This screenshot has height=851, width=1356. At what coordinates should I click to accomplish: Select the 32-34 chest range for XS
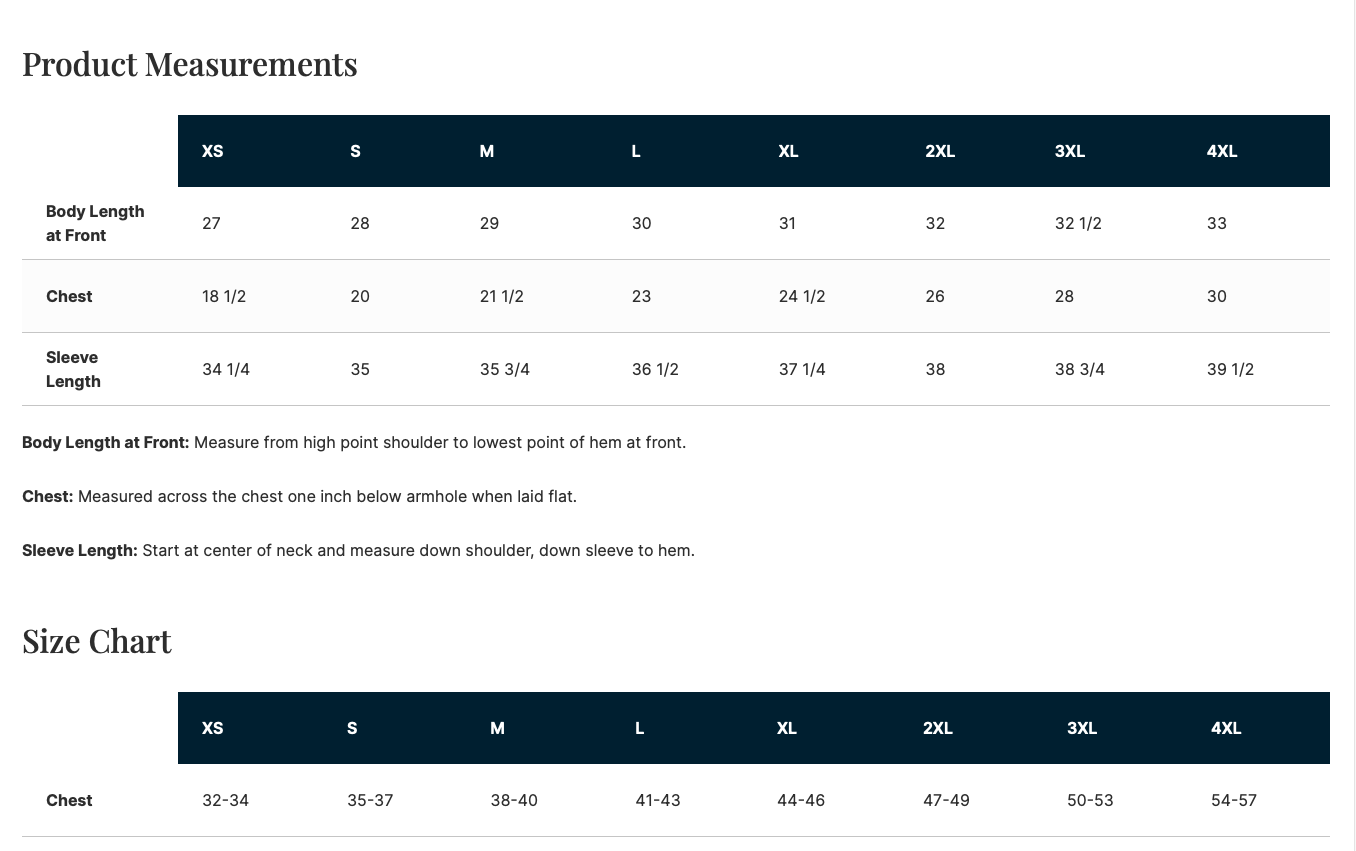[x=225, y=800]
